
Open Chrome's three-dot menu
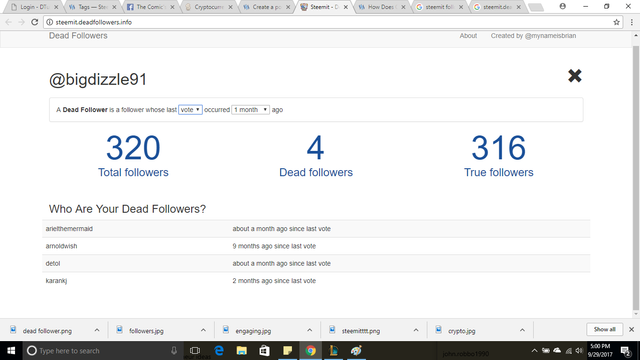[631, 22]
